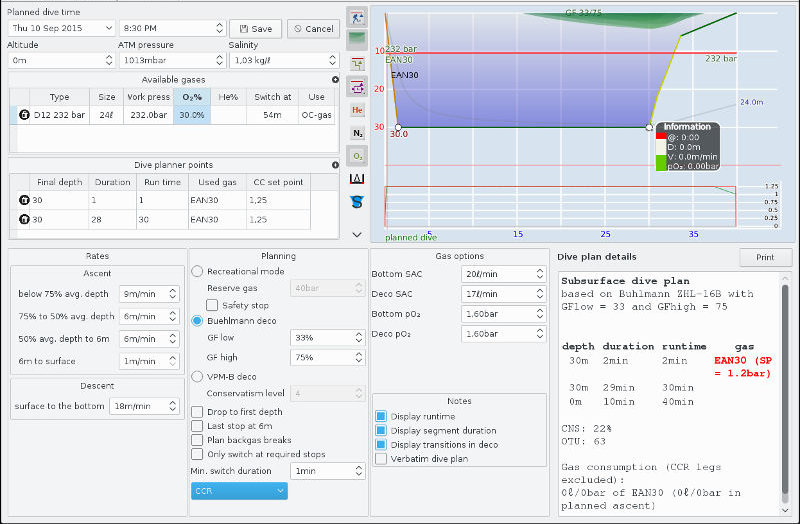Screen dimensions: 800x524
Task: Click the blue S scale graph icon
Action: (358, 201)
